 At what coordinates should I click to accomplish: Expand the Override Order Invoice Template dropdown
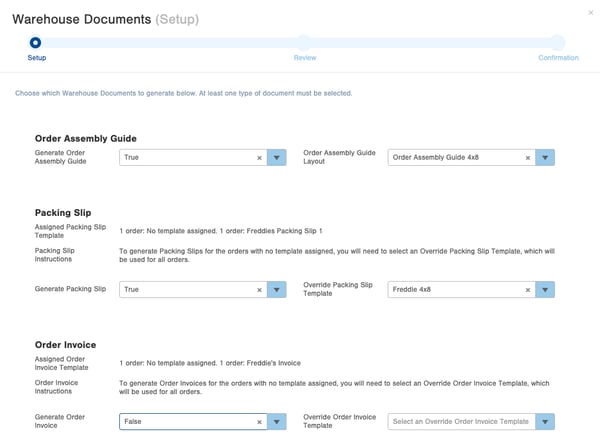pos(545,422)
